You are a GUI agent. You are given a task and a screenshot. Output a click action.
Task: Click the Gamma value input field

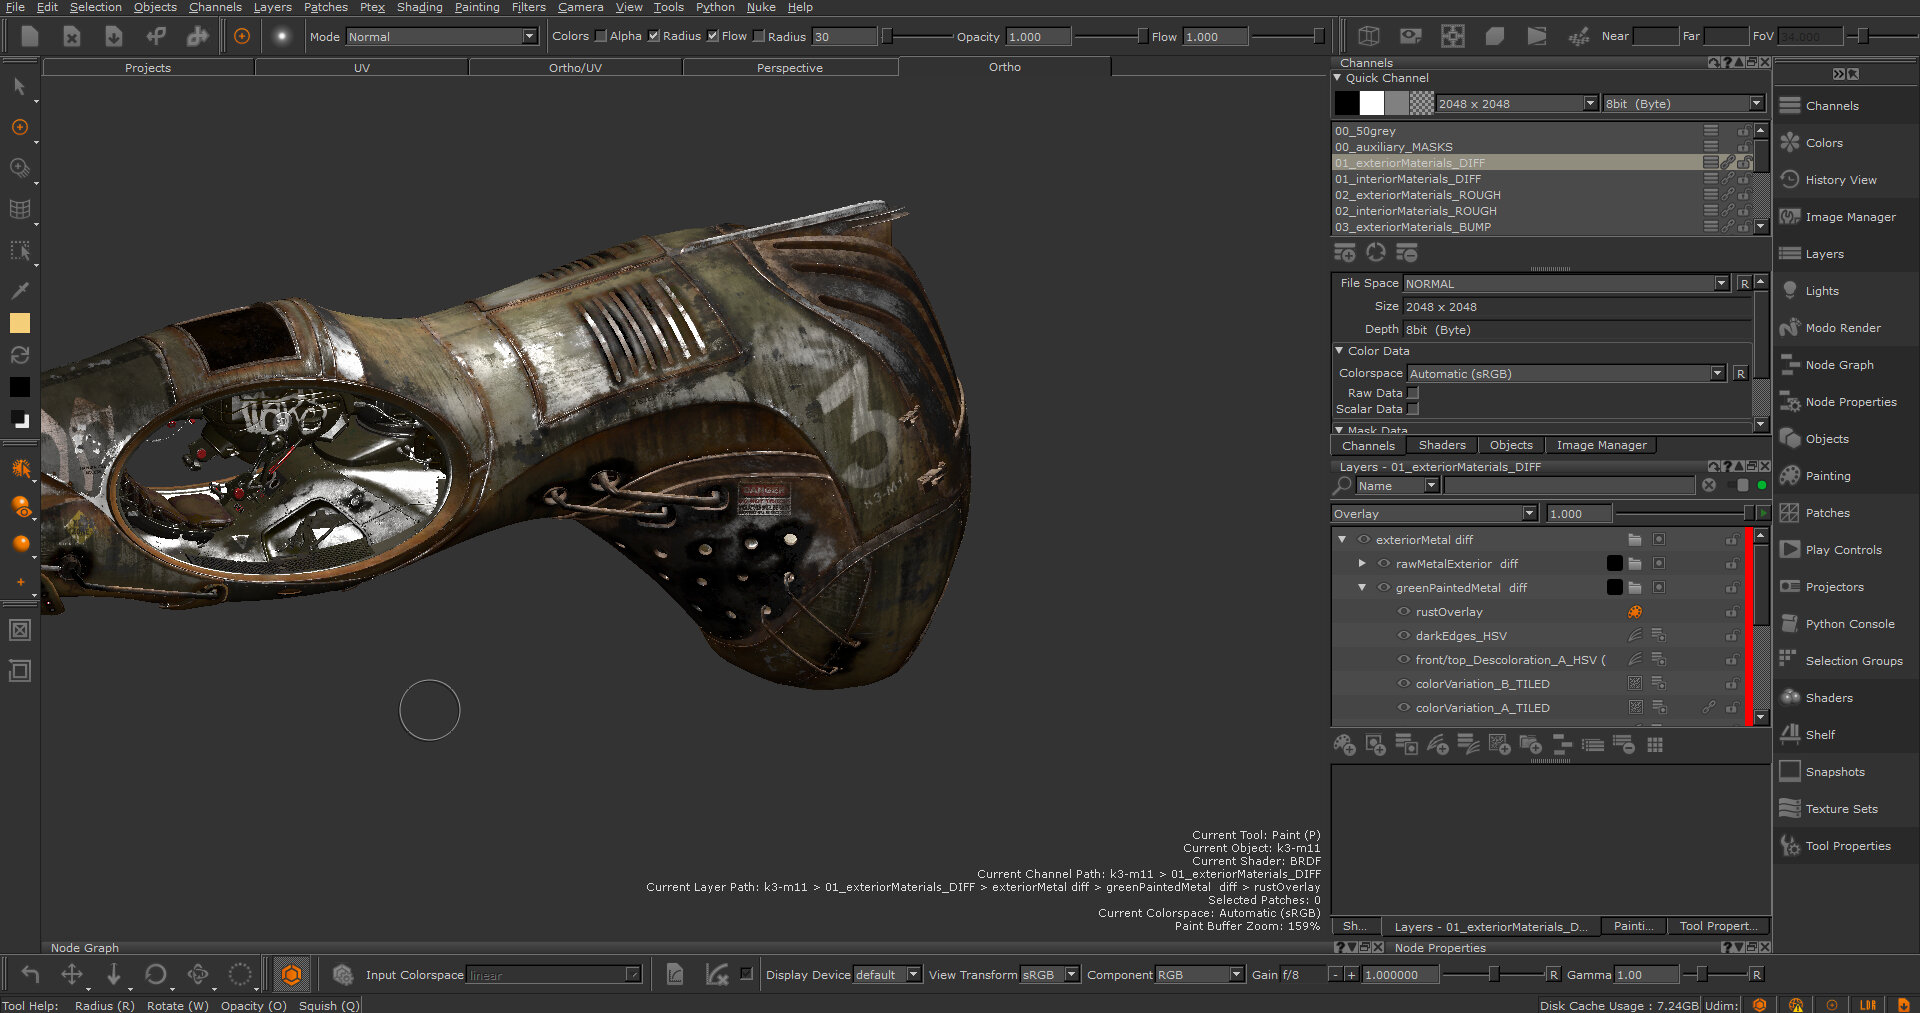coord(1644,975)
